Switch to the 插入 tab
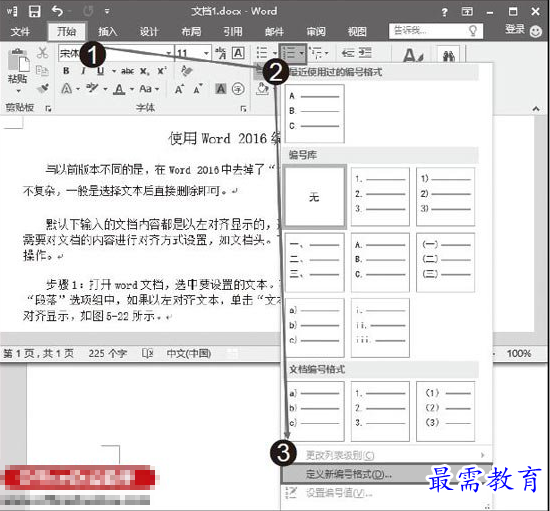The image size is (550, 511). point(107,32)
